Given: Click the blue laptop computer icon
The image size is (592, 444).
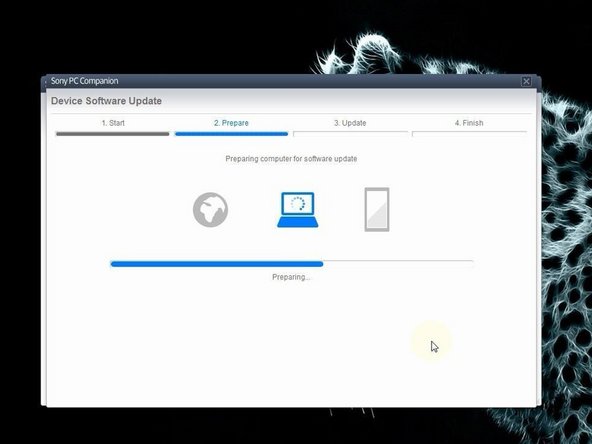Looking at the screenshot, I should [298, 210].
